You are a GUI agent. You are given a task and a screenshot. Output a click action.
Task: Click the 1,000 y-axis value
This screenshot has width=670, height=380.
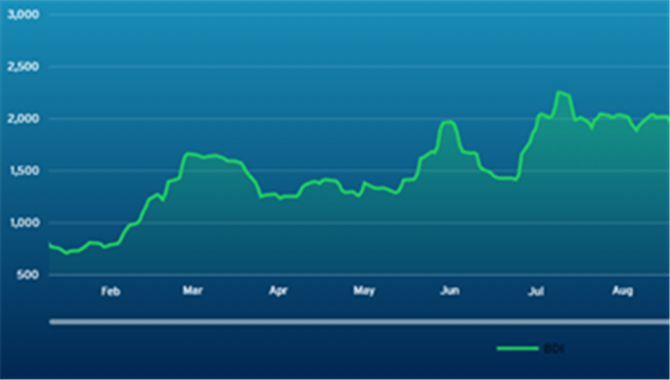coord(24,223)
